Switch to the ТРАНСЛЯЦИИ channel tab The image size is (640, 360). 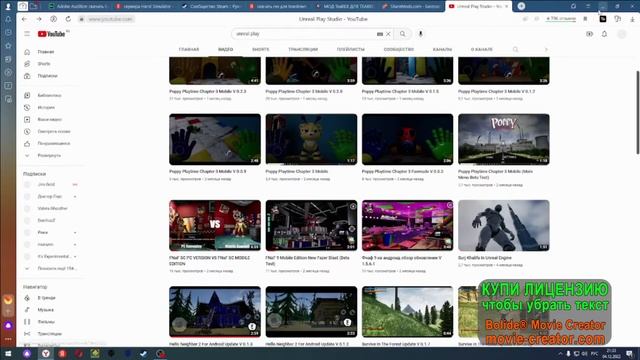(x=303, y=49)
